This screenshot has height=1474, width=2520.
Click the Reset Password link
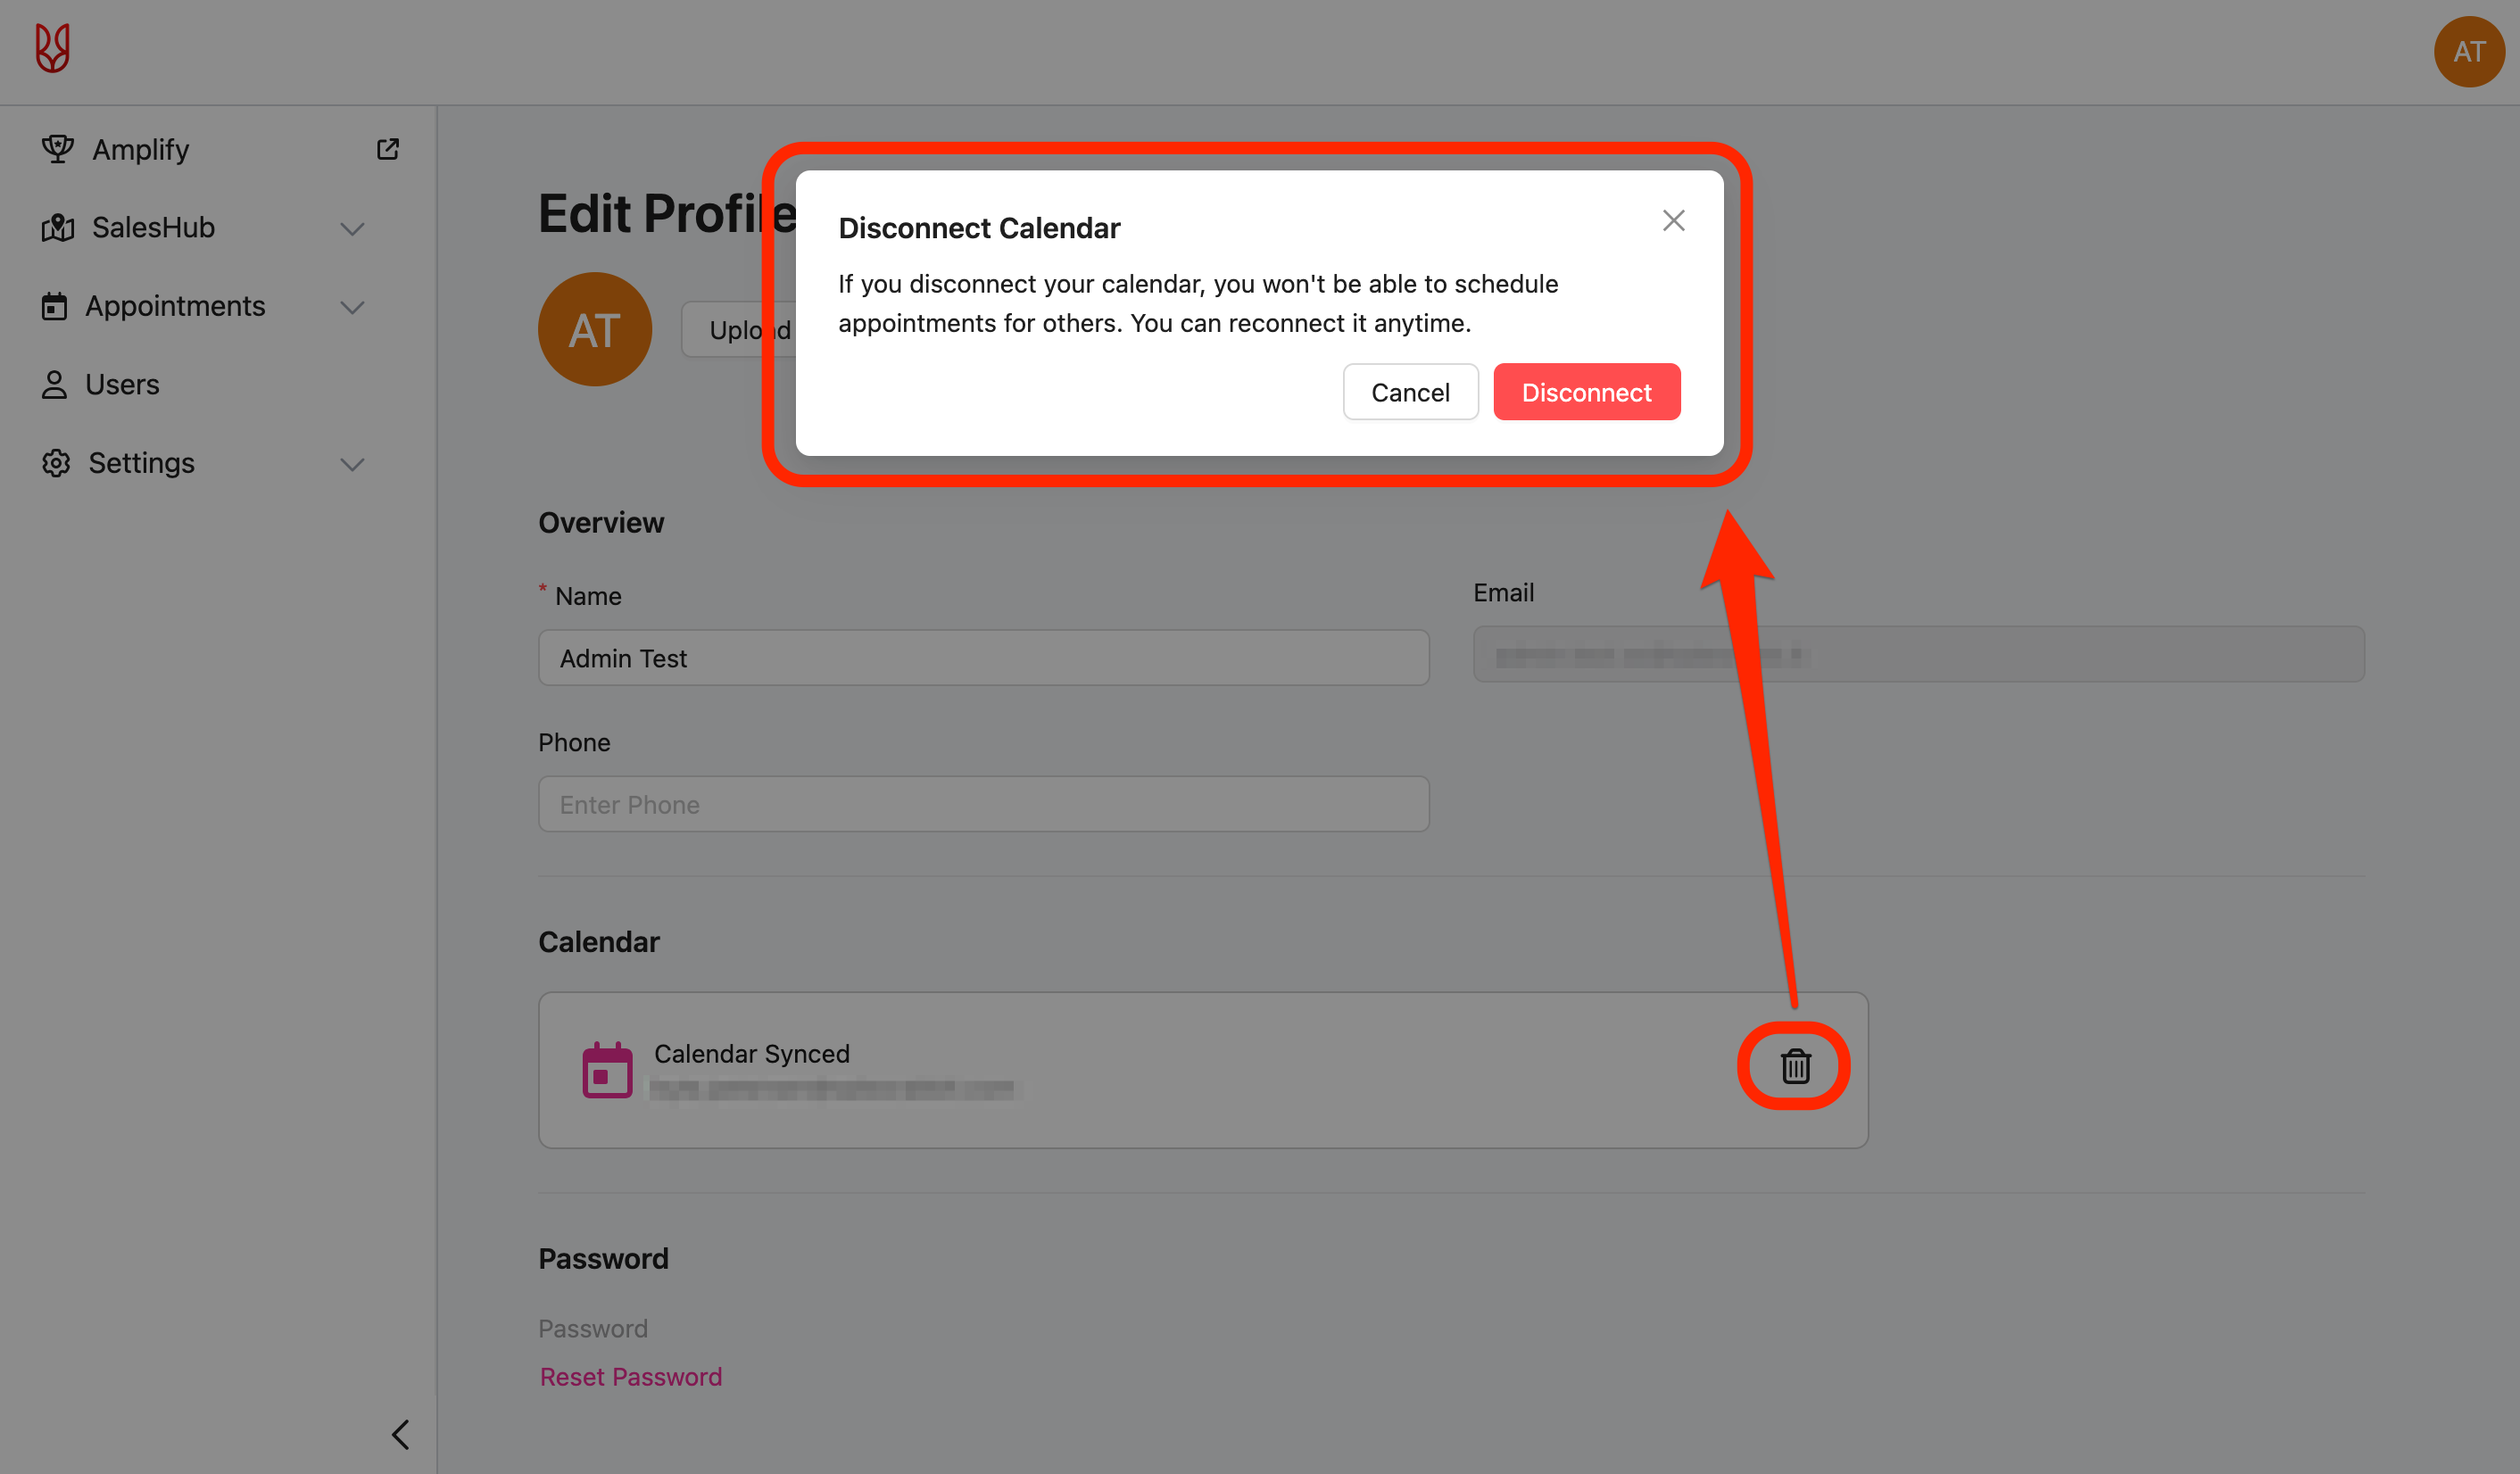630,1377
